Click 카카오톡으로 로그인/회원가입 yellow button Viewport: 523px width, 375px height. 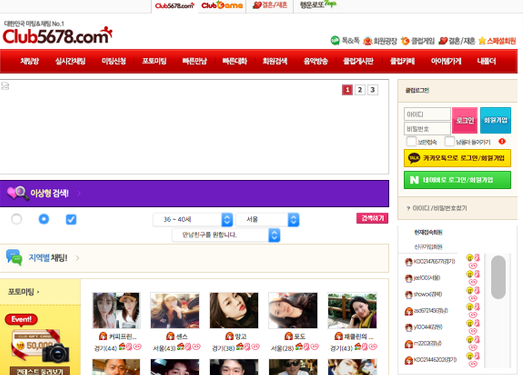[x=457, y=158]
